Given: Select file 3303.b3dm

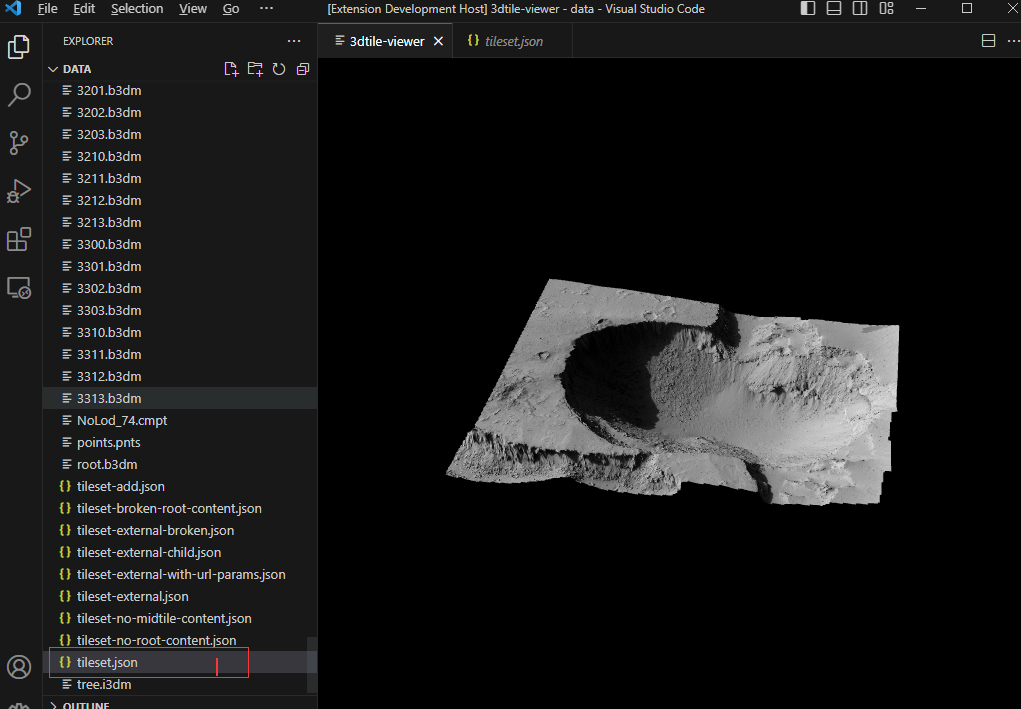Looking at the screenshot, I should click(x=180, y=311).
